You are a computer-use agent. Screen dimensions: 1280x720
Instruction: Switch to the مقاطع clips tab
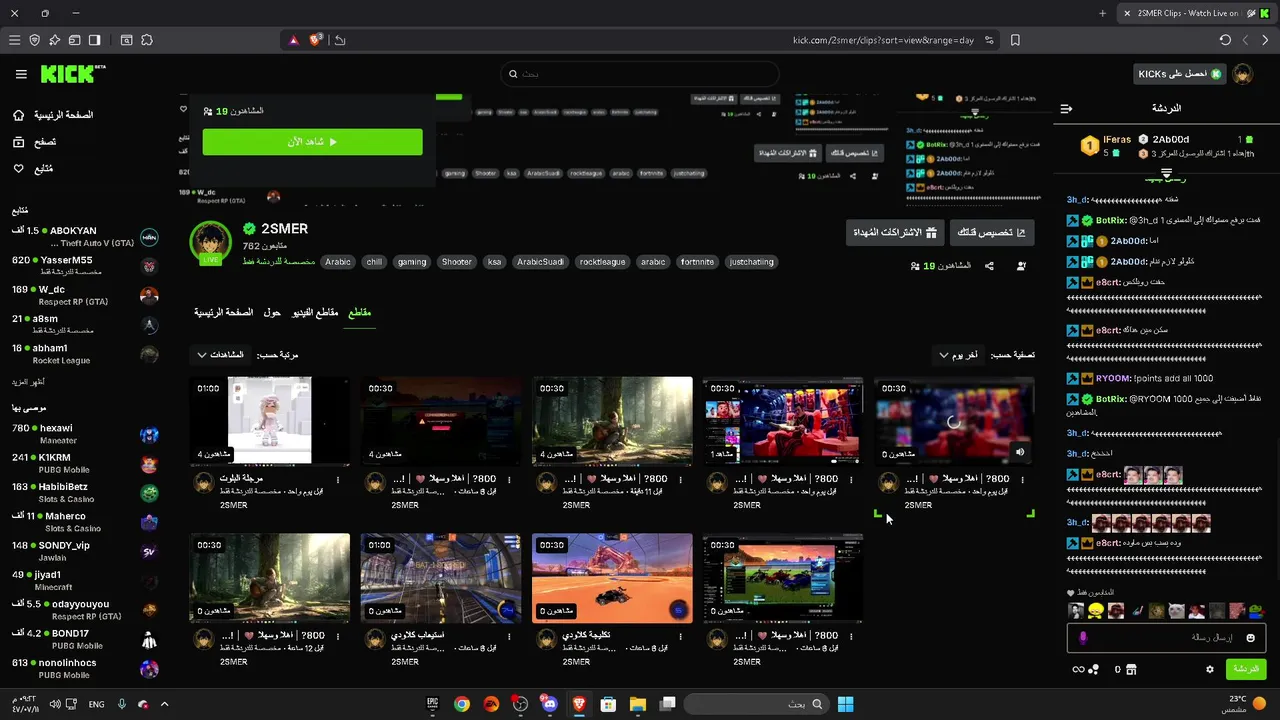[x=359, y=313]
